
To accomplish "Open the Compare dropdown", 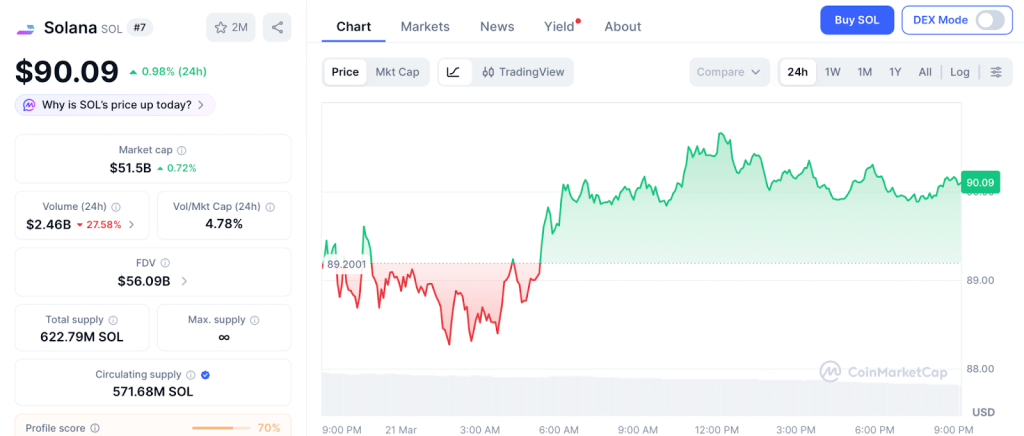I will pos(729,72).
